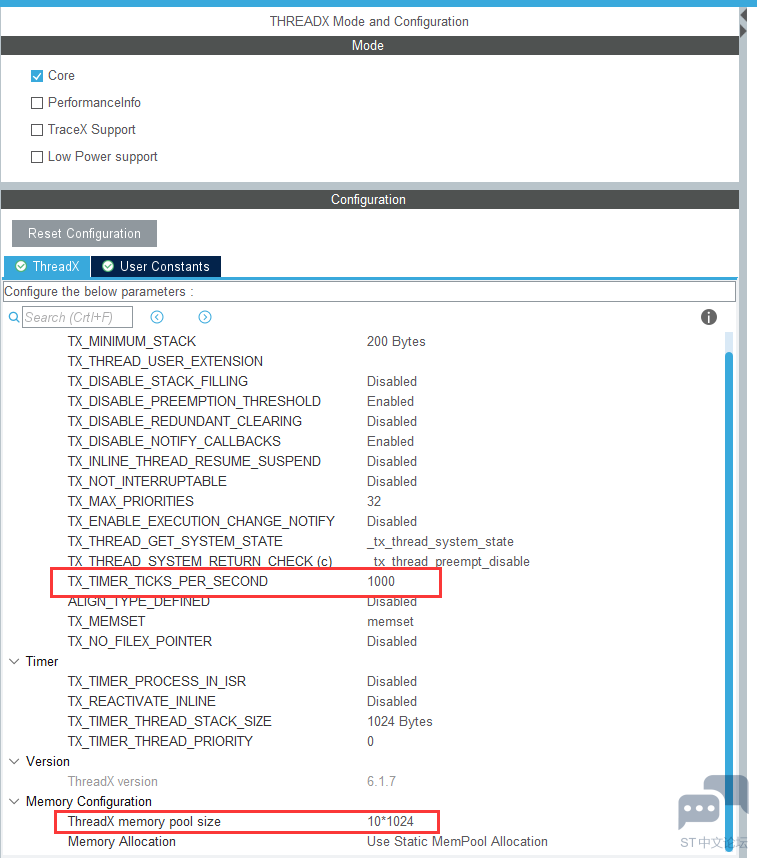The width and height of the screenshot is (757, 858).
Task: Click Enabled value of TX_DISABLE_PREEMPTION_THRESHOLD
Action: (390, 401)
